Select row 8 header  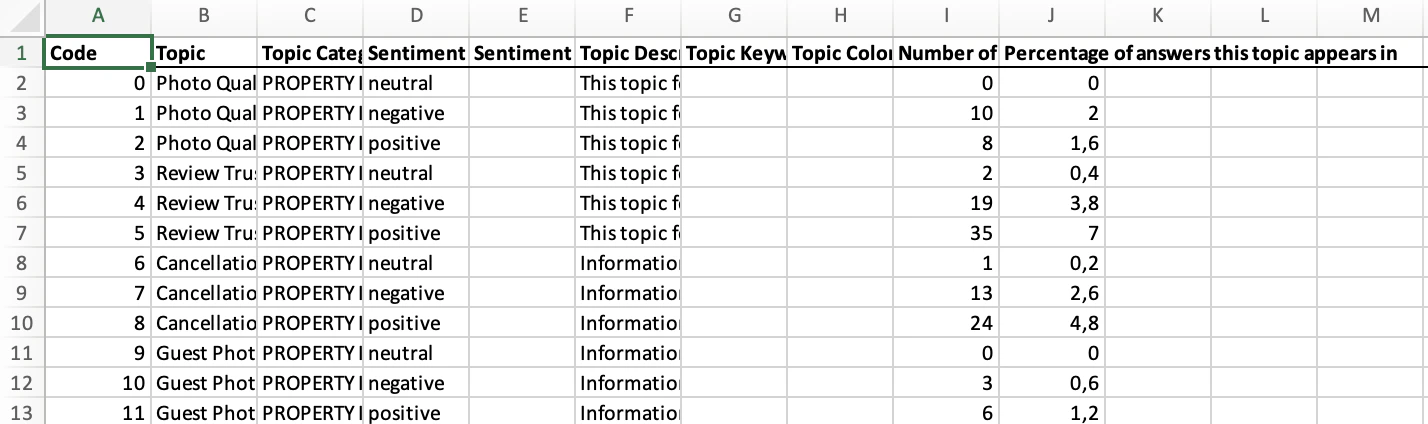[x=22, y=263]
